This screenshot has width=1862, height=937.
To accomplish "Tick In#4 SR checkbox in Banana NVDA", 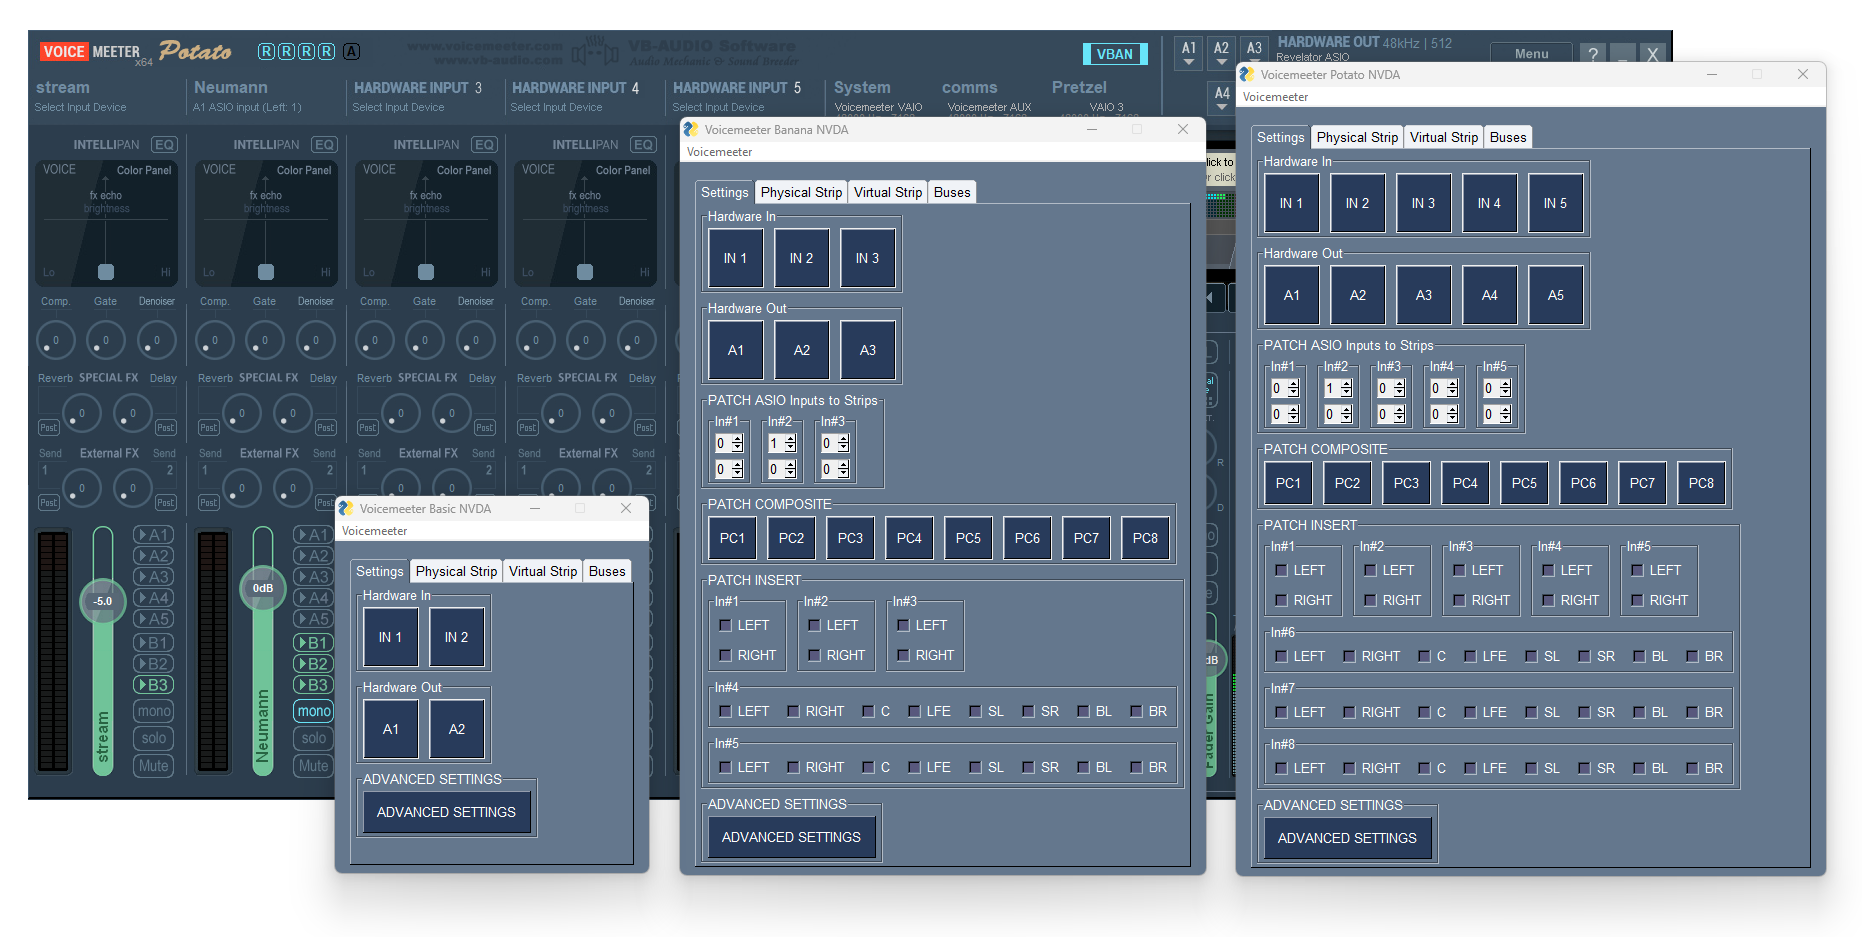I will click(x=1028, y=711).
